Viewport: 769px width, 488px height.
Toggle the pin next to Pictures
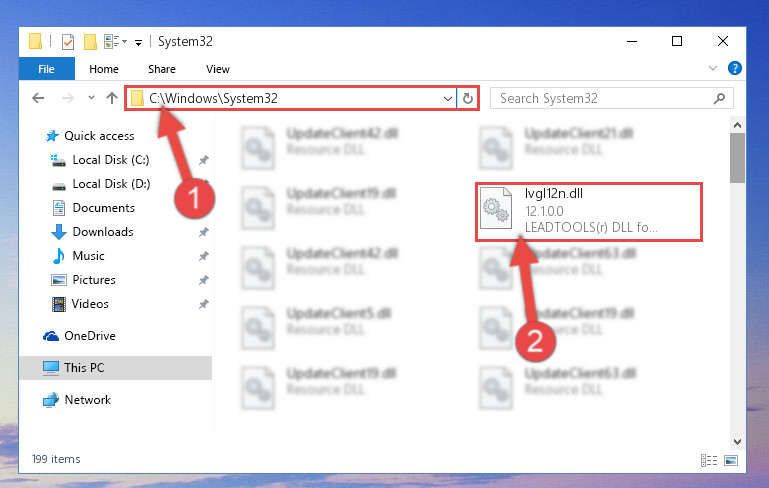coord(204,280)
